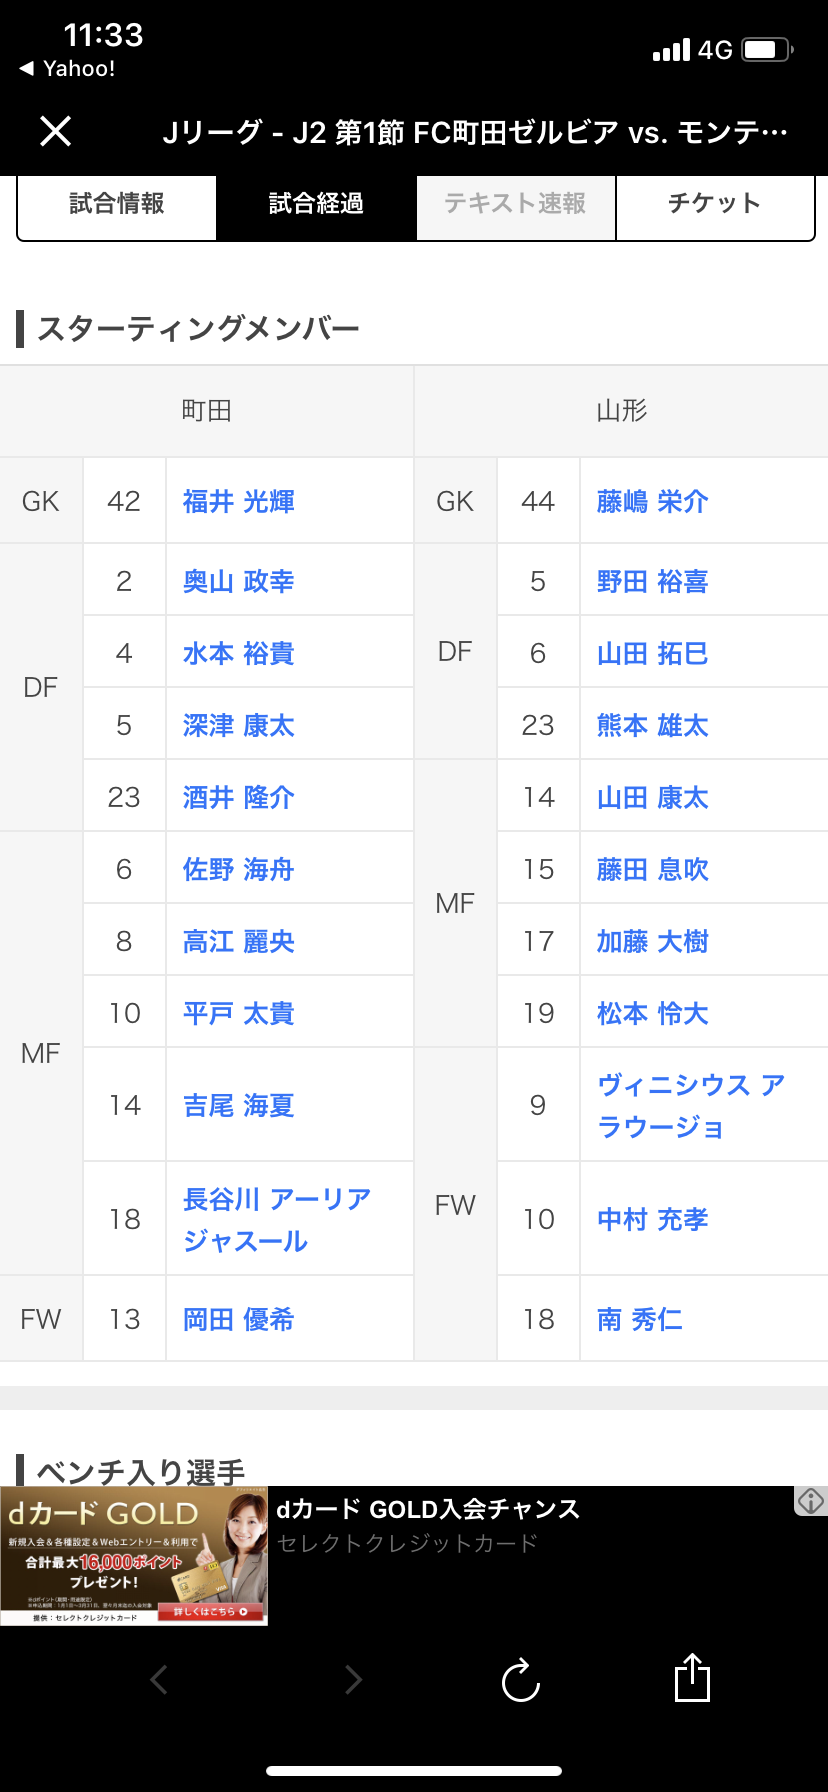Open player link 福井 光輝

(x=239, y=502)
